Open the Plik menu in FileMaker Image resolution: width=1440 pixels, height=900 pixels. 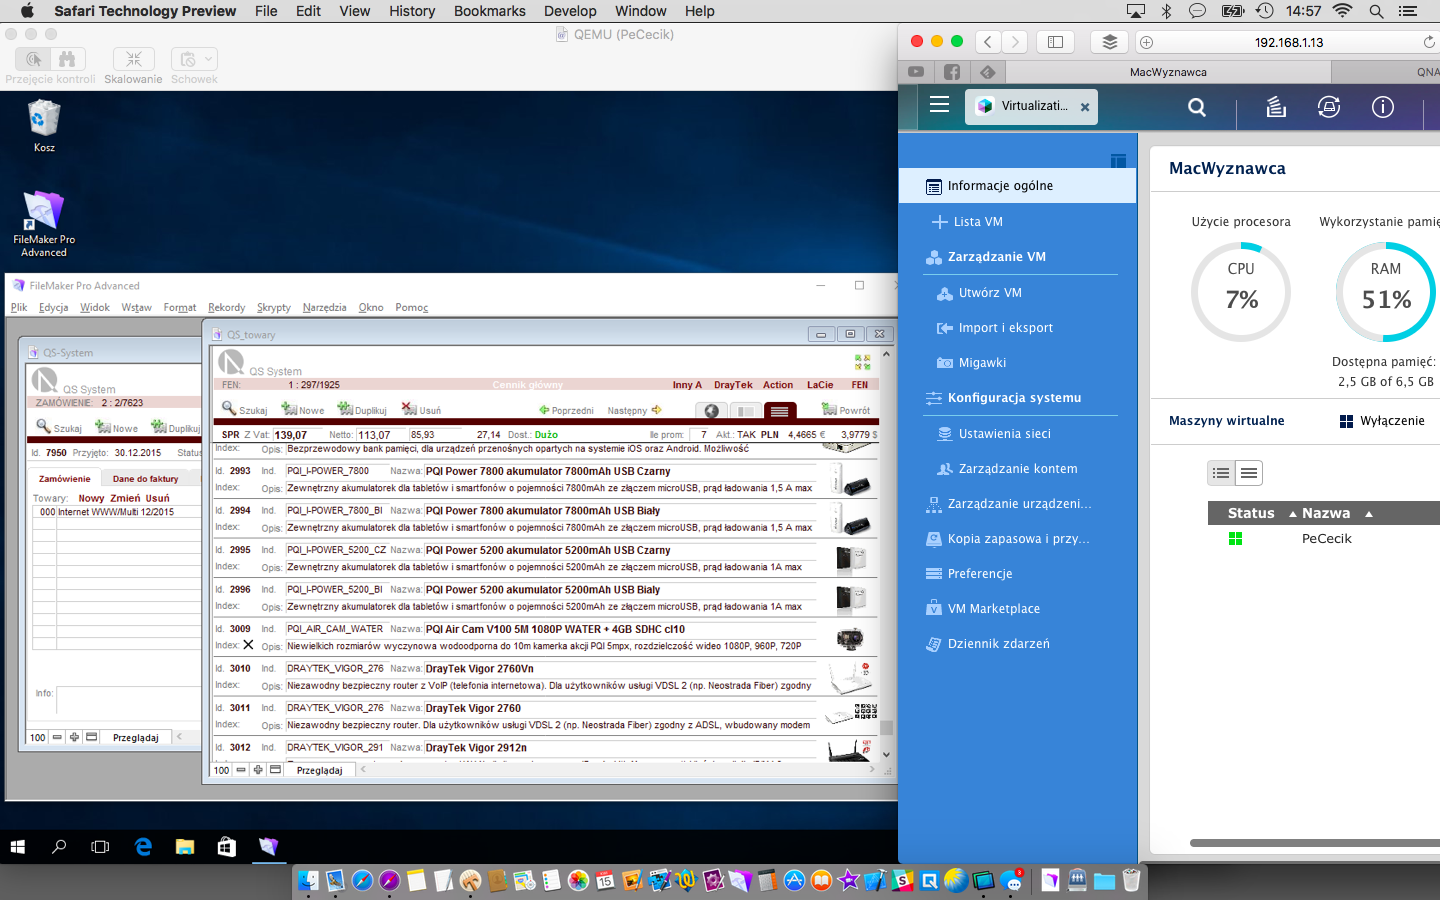(19, 307)
